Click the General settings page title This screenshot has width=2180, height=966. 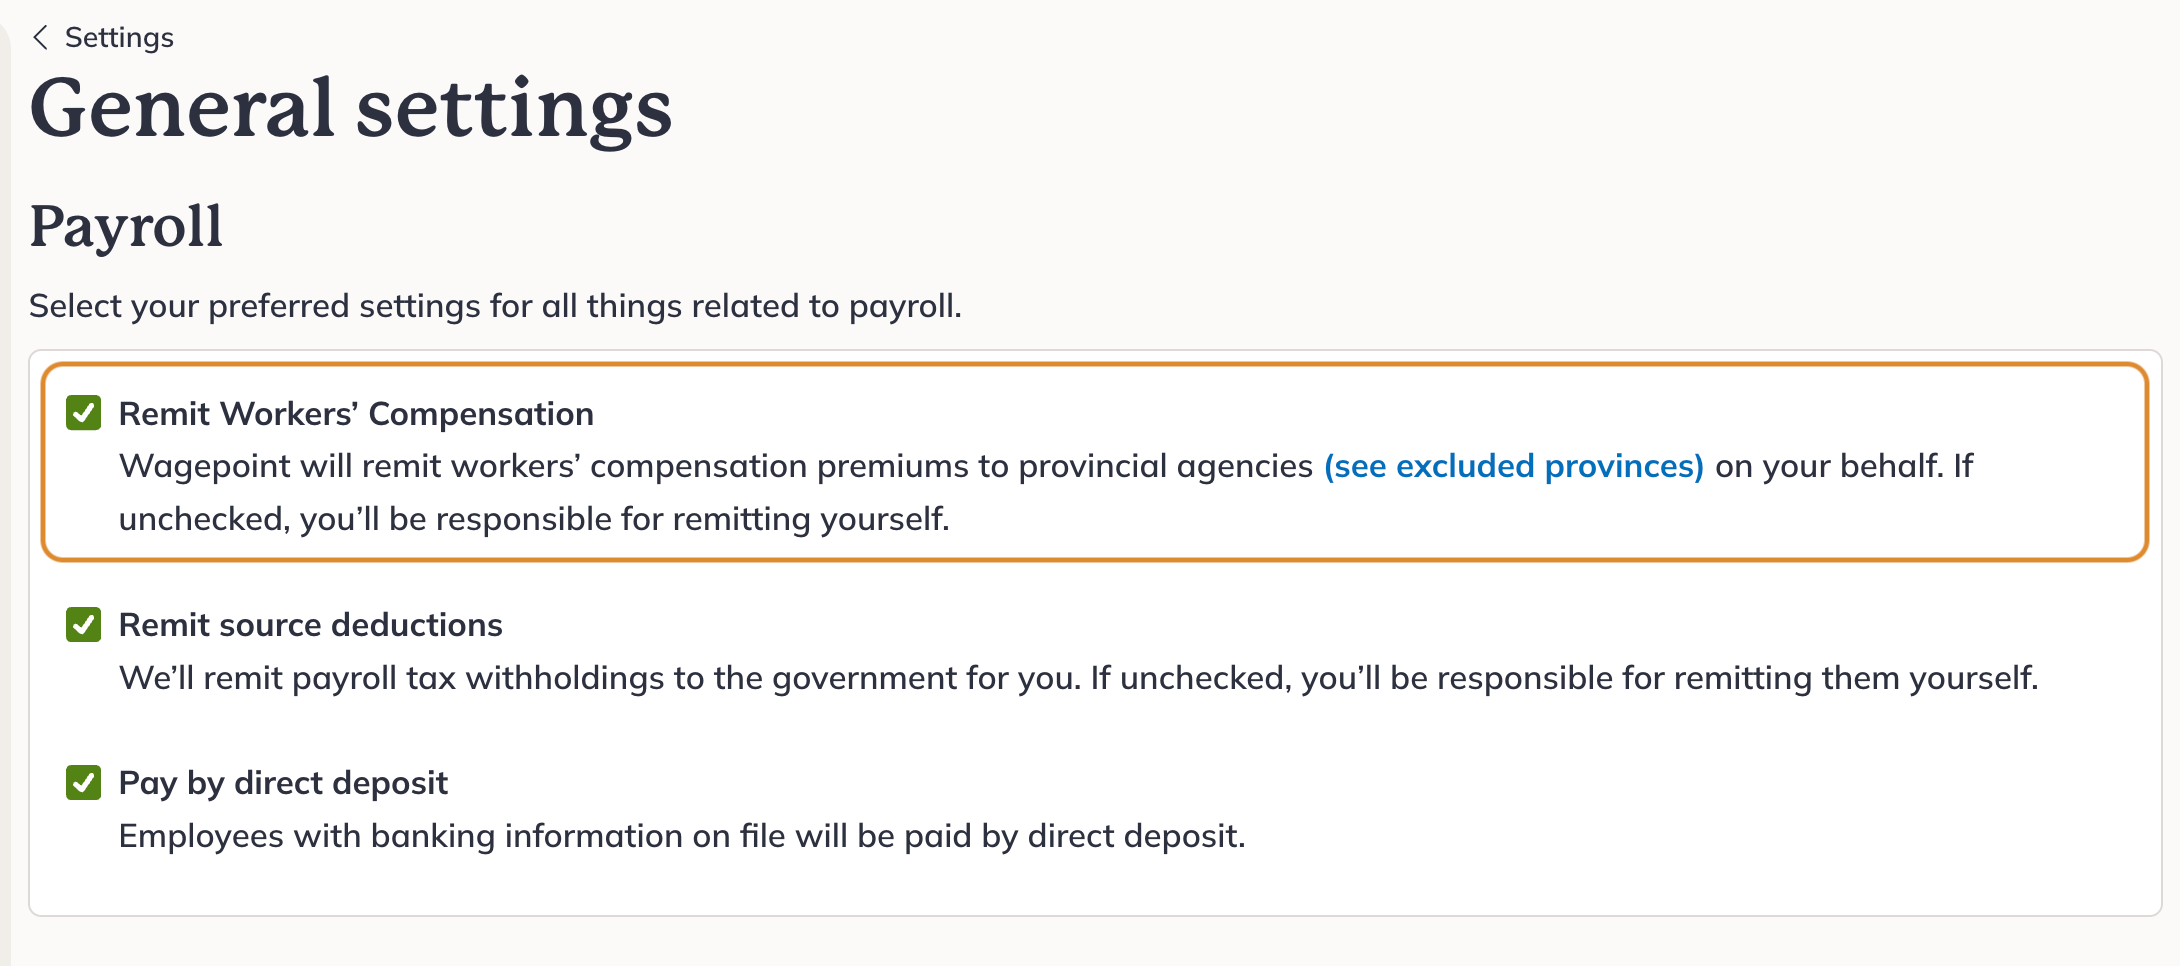pyautogui.click(x=352, y=106)
